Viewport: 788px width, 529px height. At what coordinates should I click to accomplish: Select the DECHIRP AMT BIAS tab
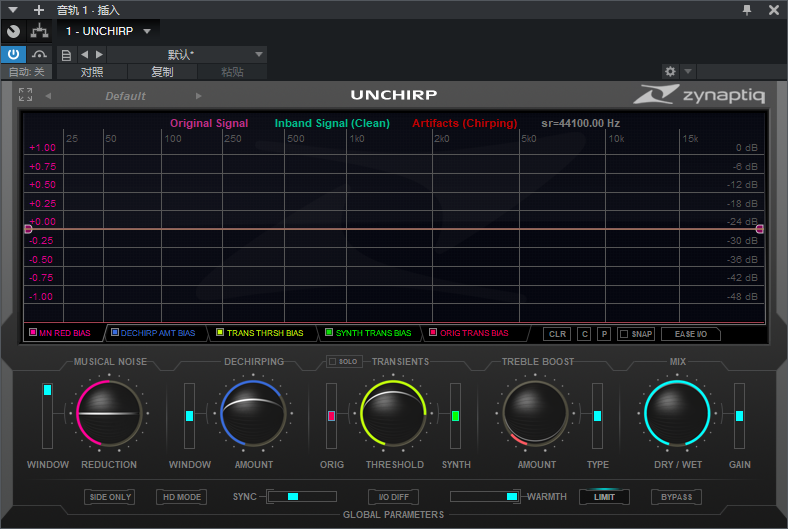pyautogui.click(x=157, y=333)
